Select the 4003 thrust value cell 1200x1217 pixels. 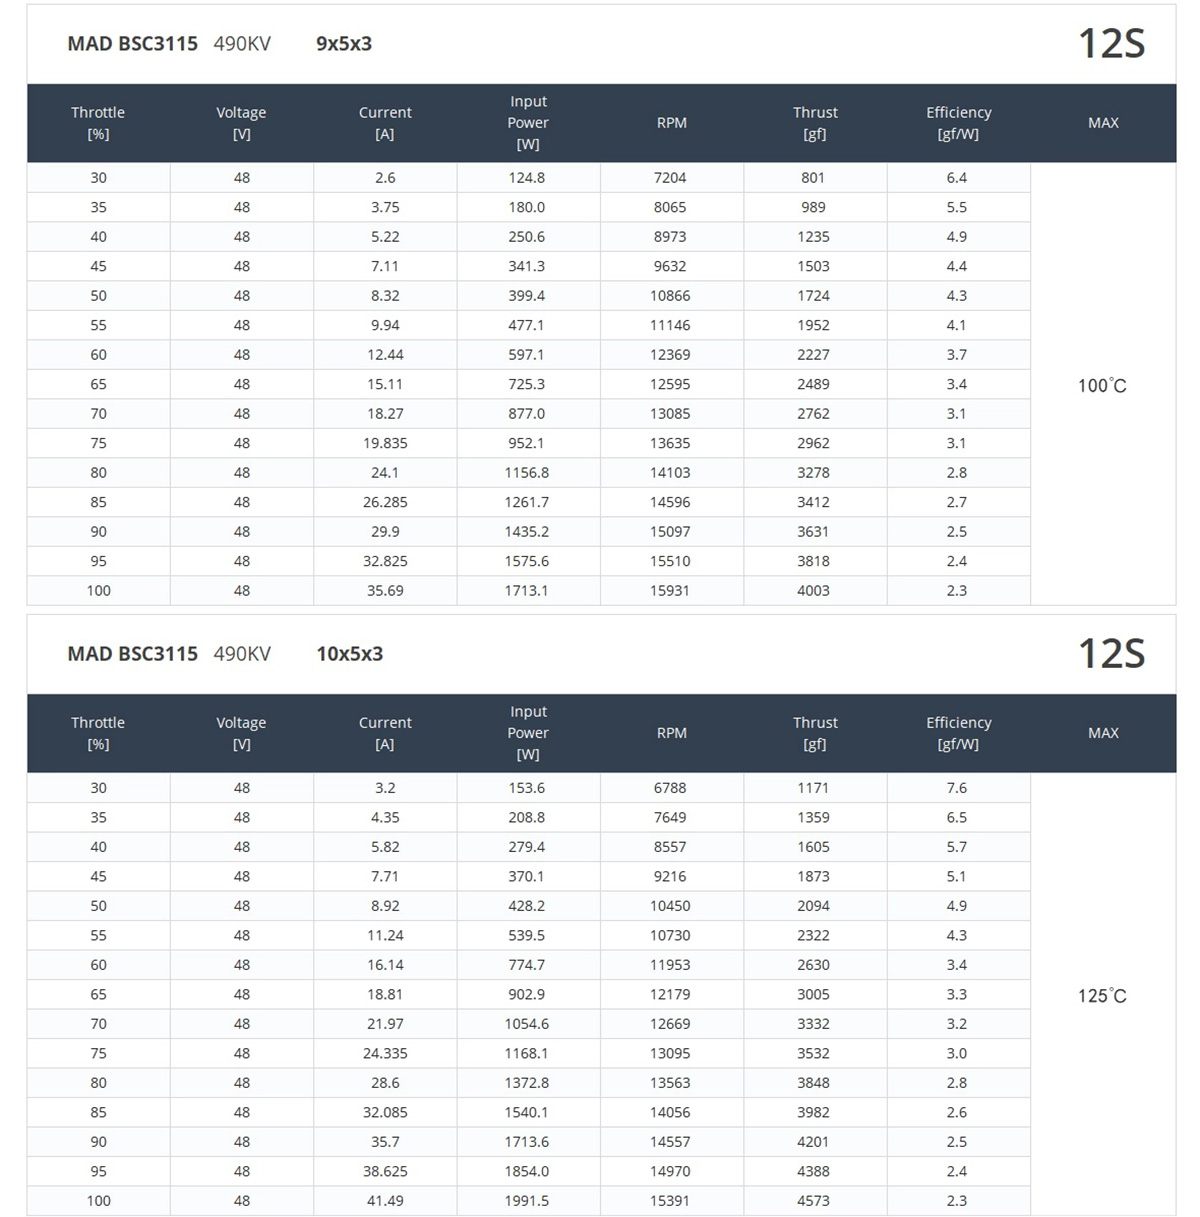point(813,591)
